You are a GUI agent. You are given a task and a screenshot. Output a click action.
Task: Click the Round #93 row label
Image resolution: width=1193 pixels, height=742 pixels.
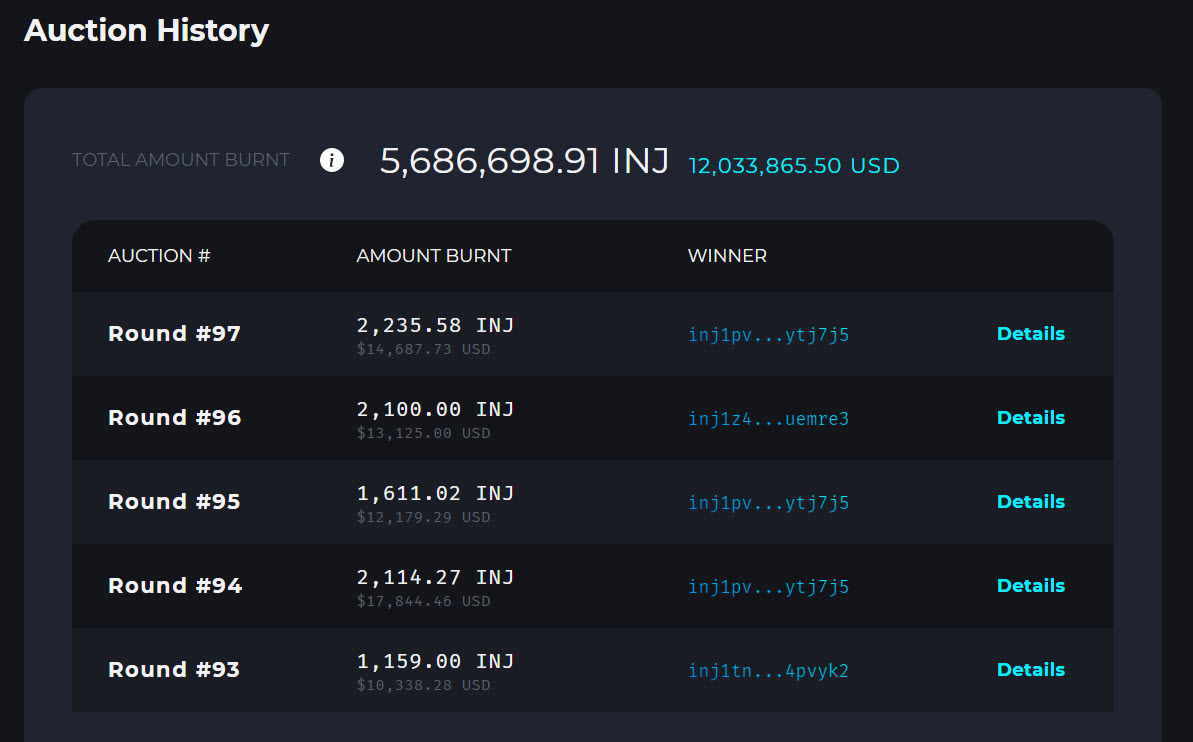tap(174, 670)
